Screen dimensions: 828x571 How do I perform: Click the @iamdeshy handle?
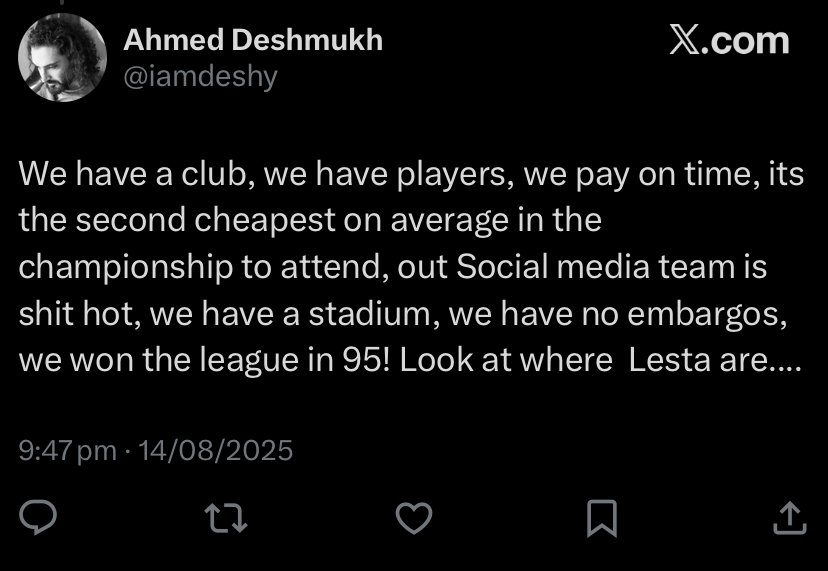[x=201, y=77]
